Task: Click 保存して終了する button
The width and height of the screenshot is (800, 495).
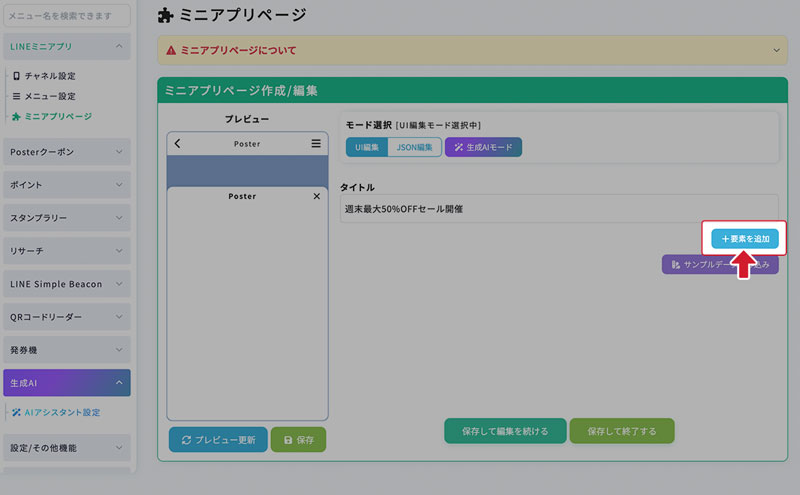Action: click(x=622, y=431)
